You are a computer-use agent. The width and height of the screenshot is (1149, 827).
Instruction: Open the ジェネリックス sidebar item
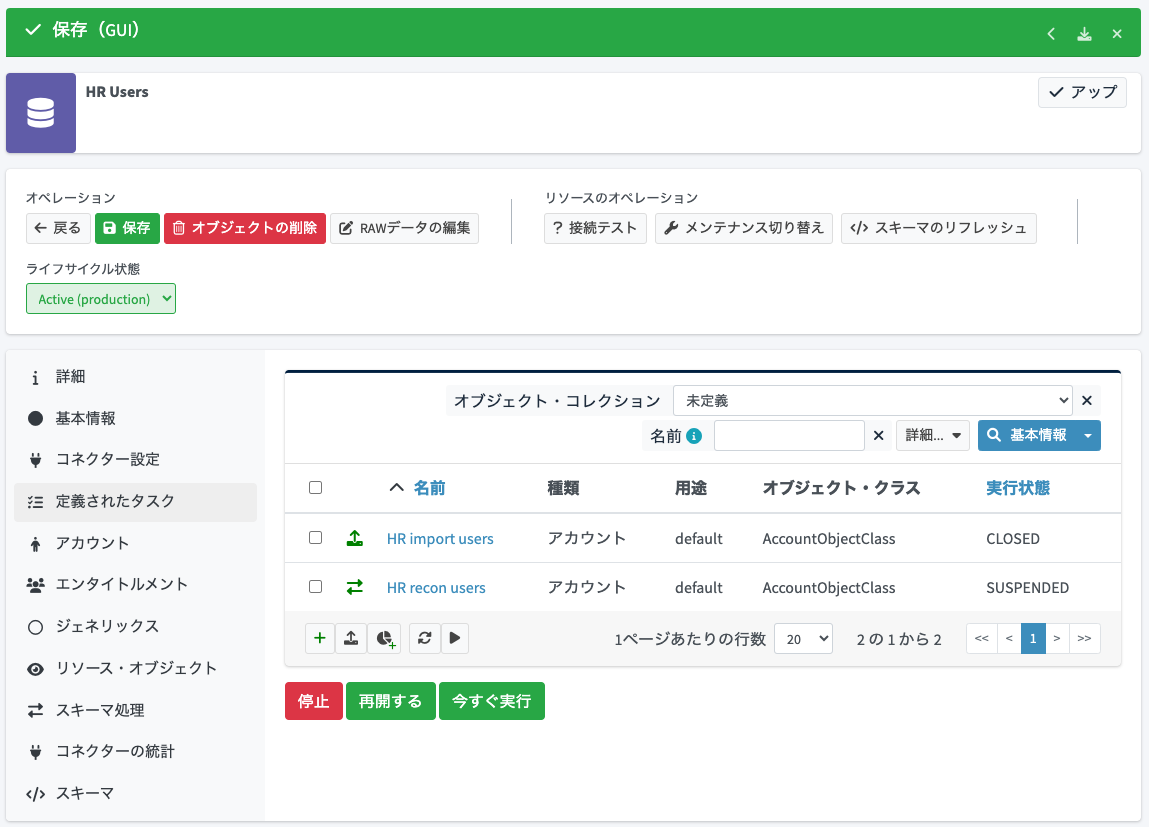click(x=136, y=626)
